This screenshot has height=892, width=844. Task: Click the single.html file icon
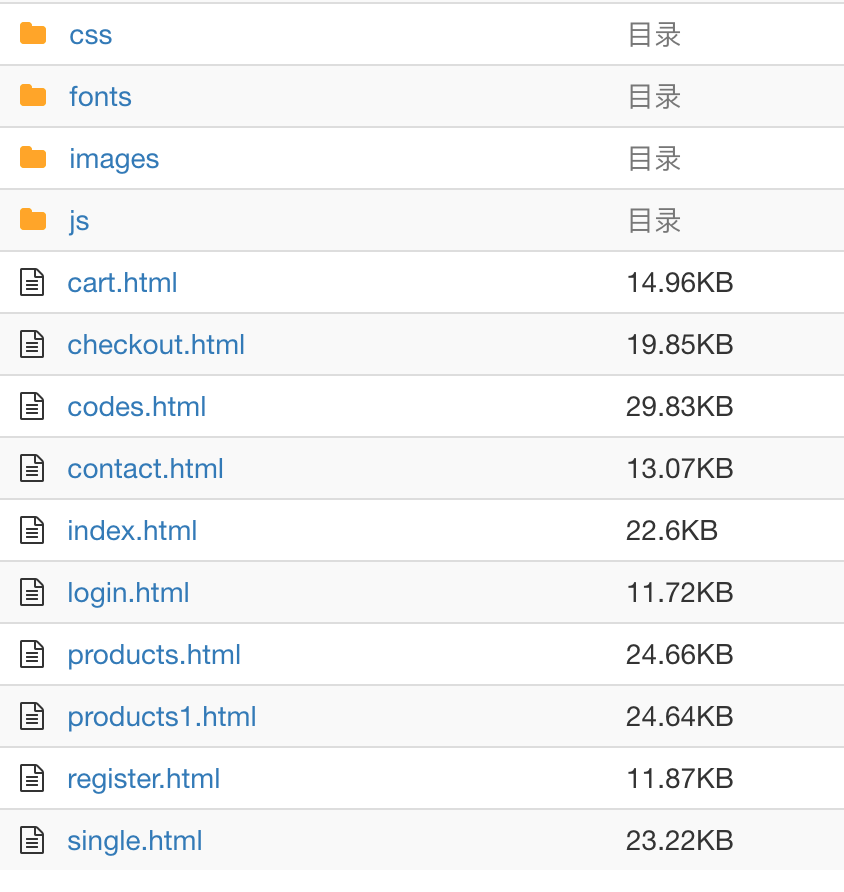(x=33, y=841)
